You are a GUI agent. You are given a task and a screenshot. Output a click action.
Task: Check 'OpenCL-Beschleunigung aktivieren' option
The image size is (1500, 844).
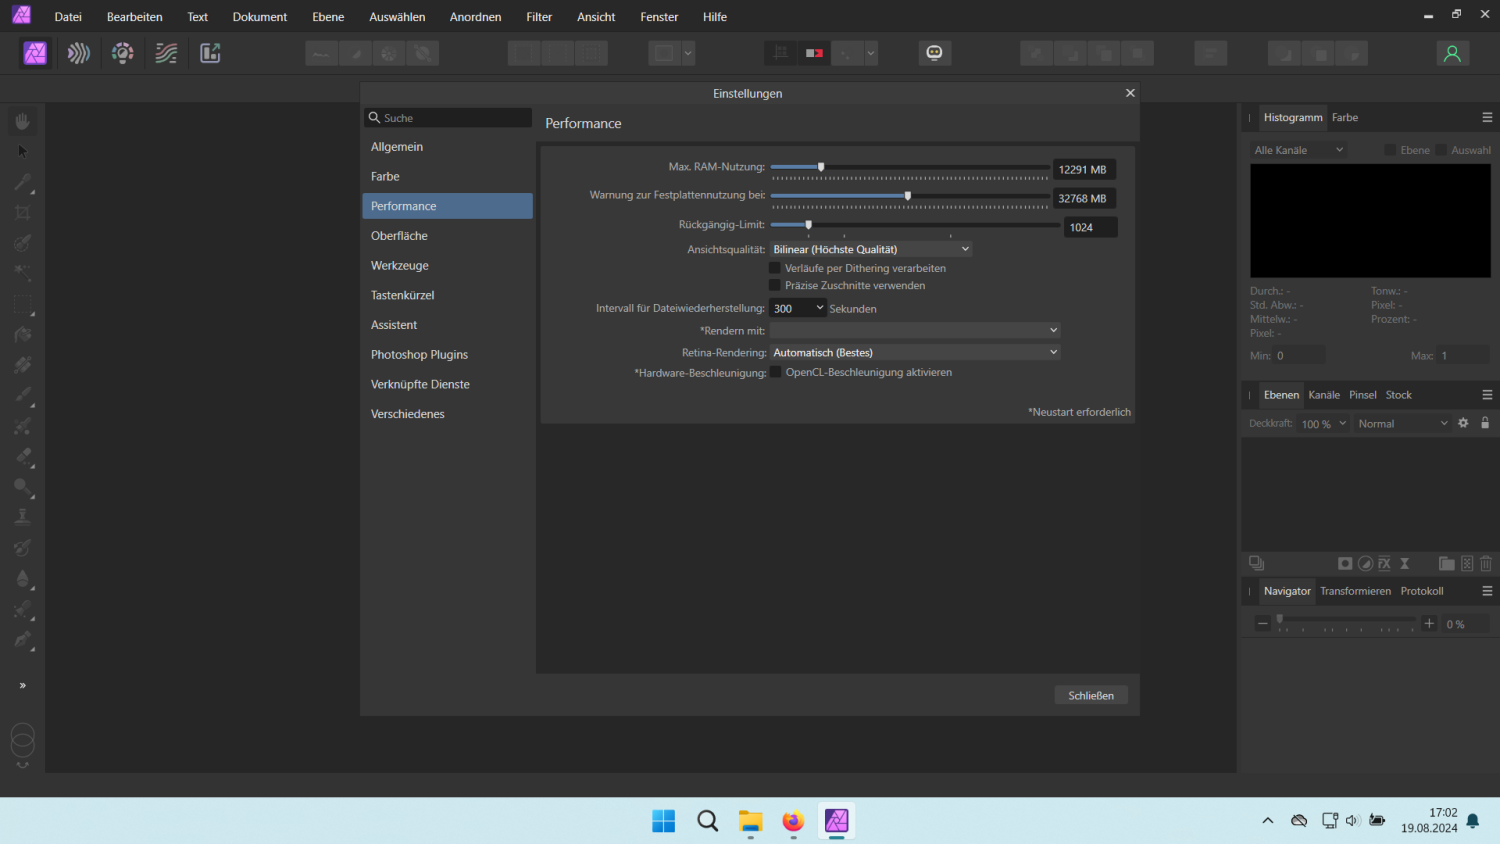(x=775, y=372)
